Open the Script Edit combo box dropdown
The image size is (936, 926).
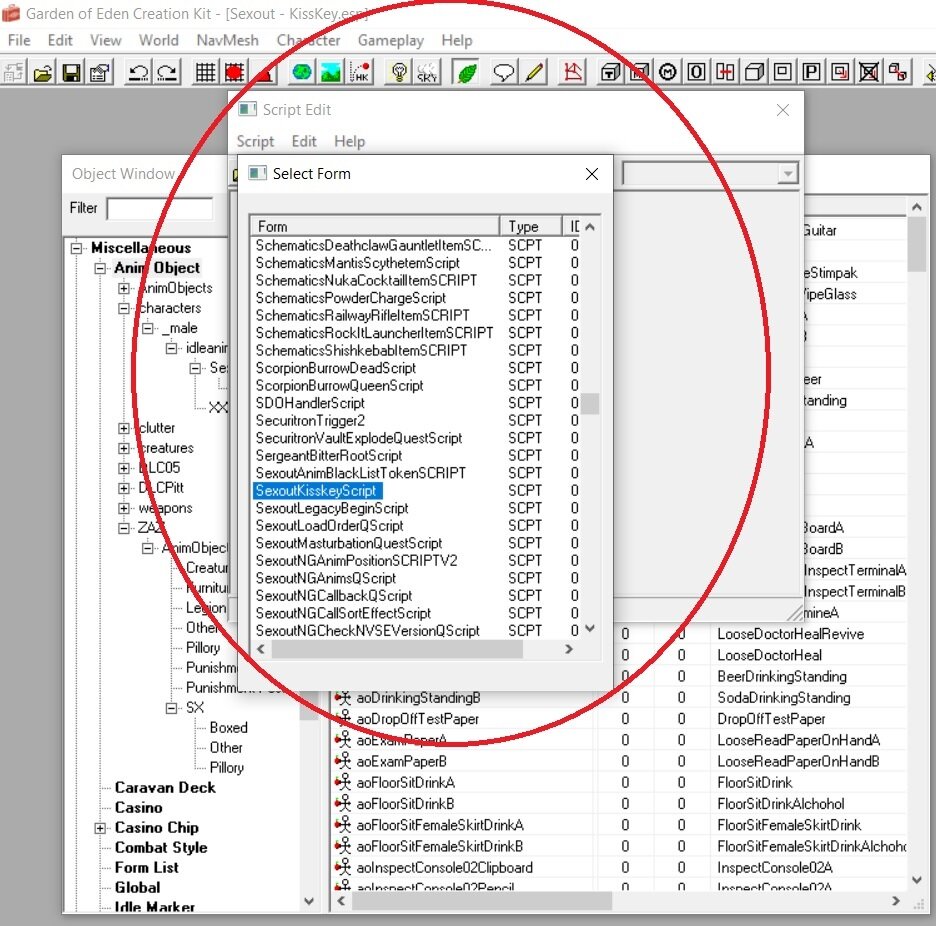pyautogui.click(x=787, y=174)
